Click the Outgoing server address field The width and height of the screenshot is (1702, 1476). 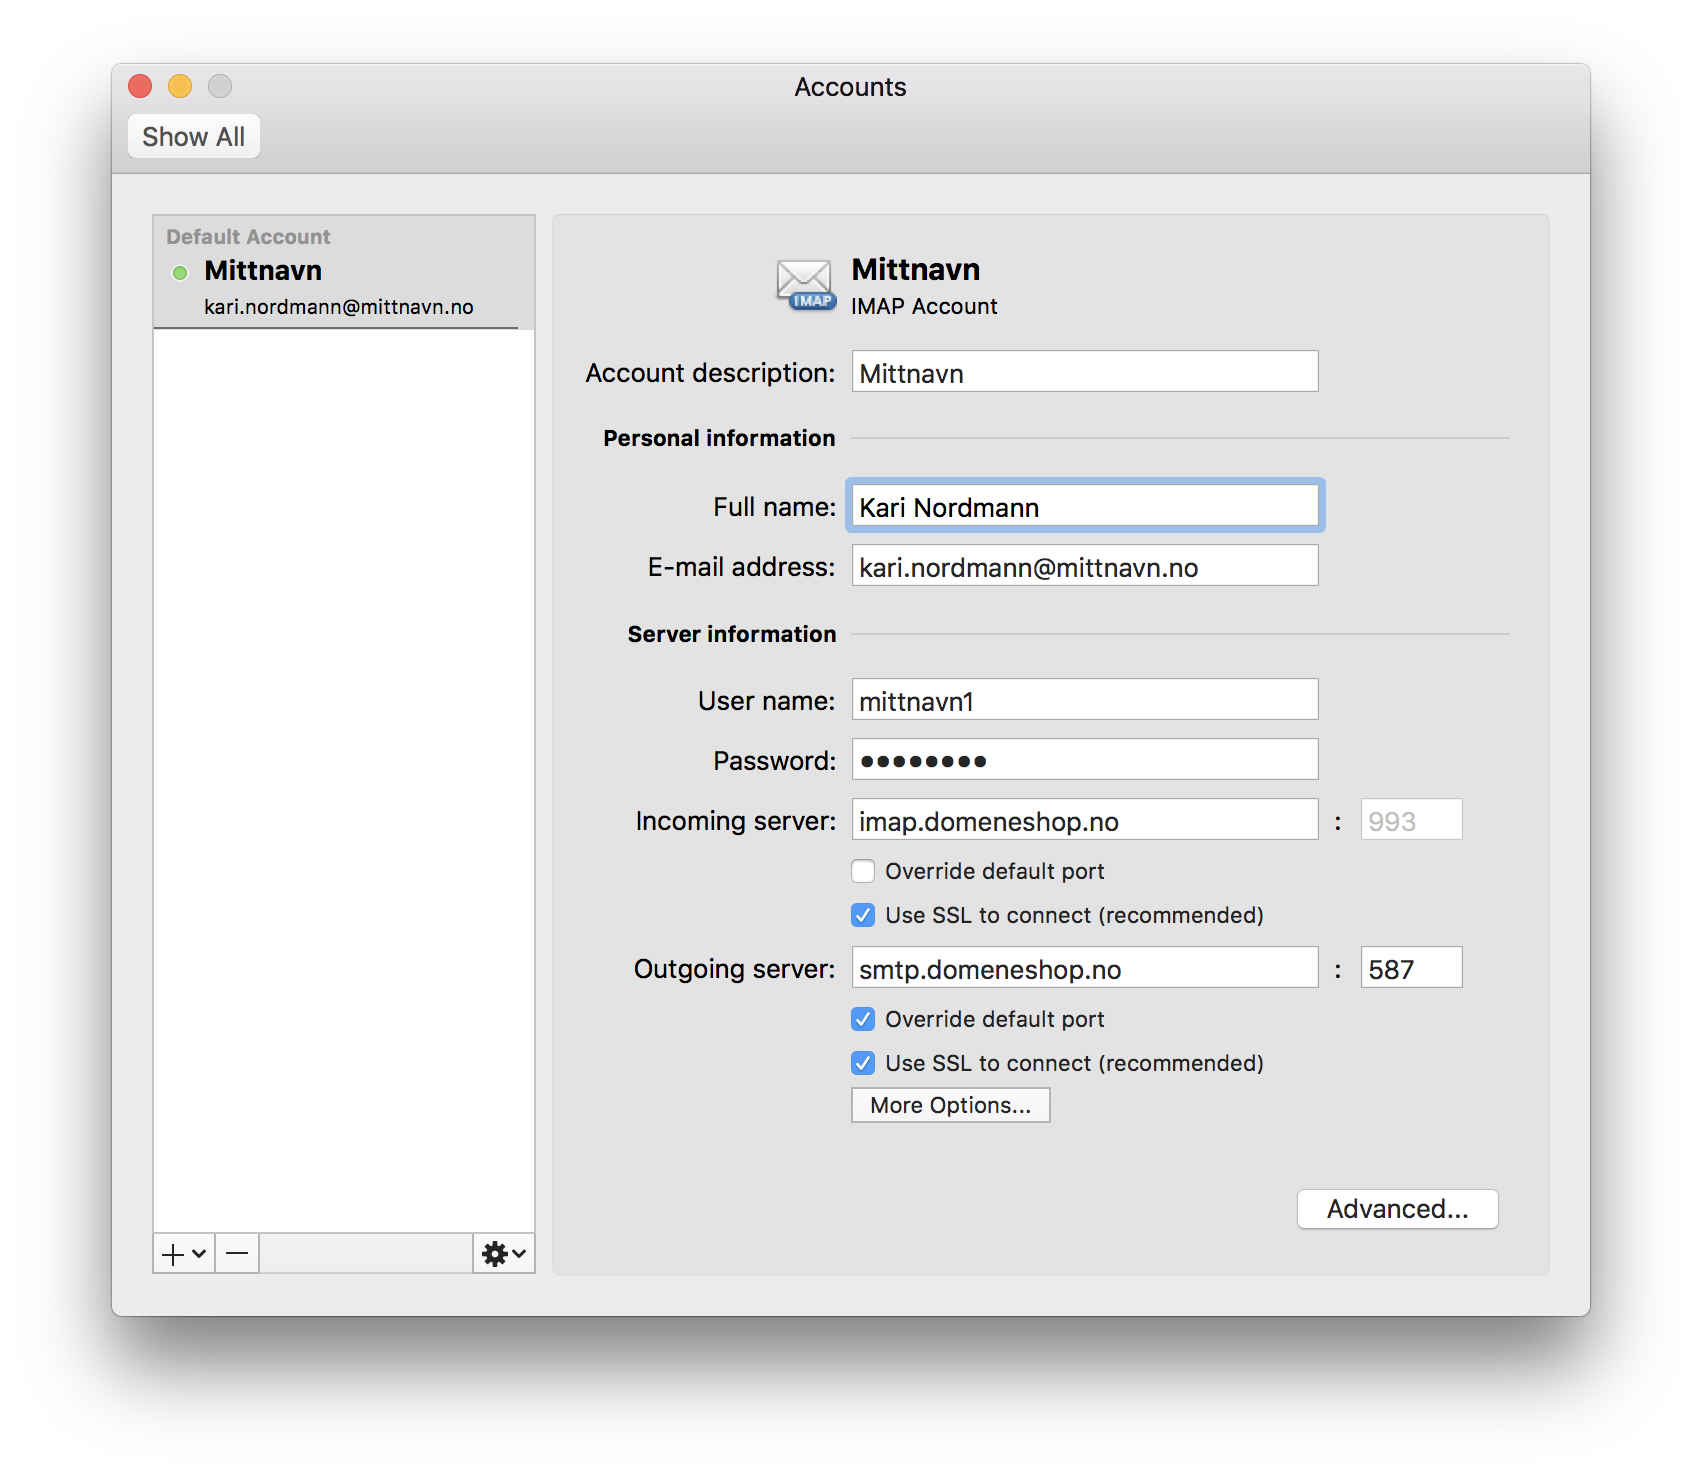point(1085,968)
